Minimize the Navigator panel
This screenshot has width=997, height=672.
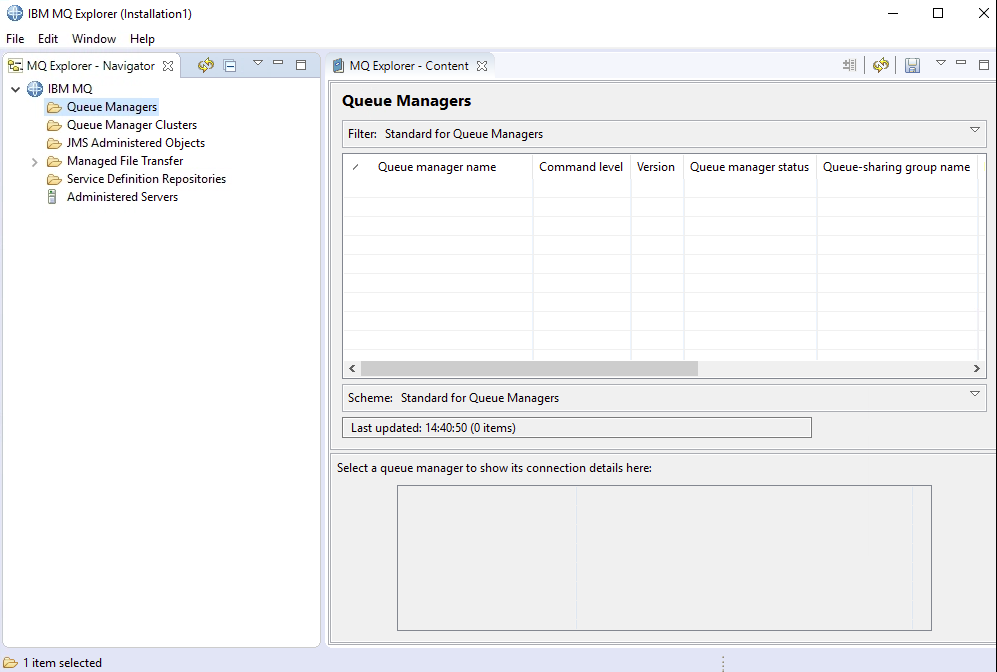[278, 62]
